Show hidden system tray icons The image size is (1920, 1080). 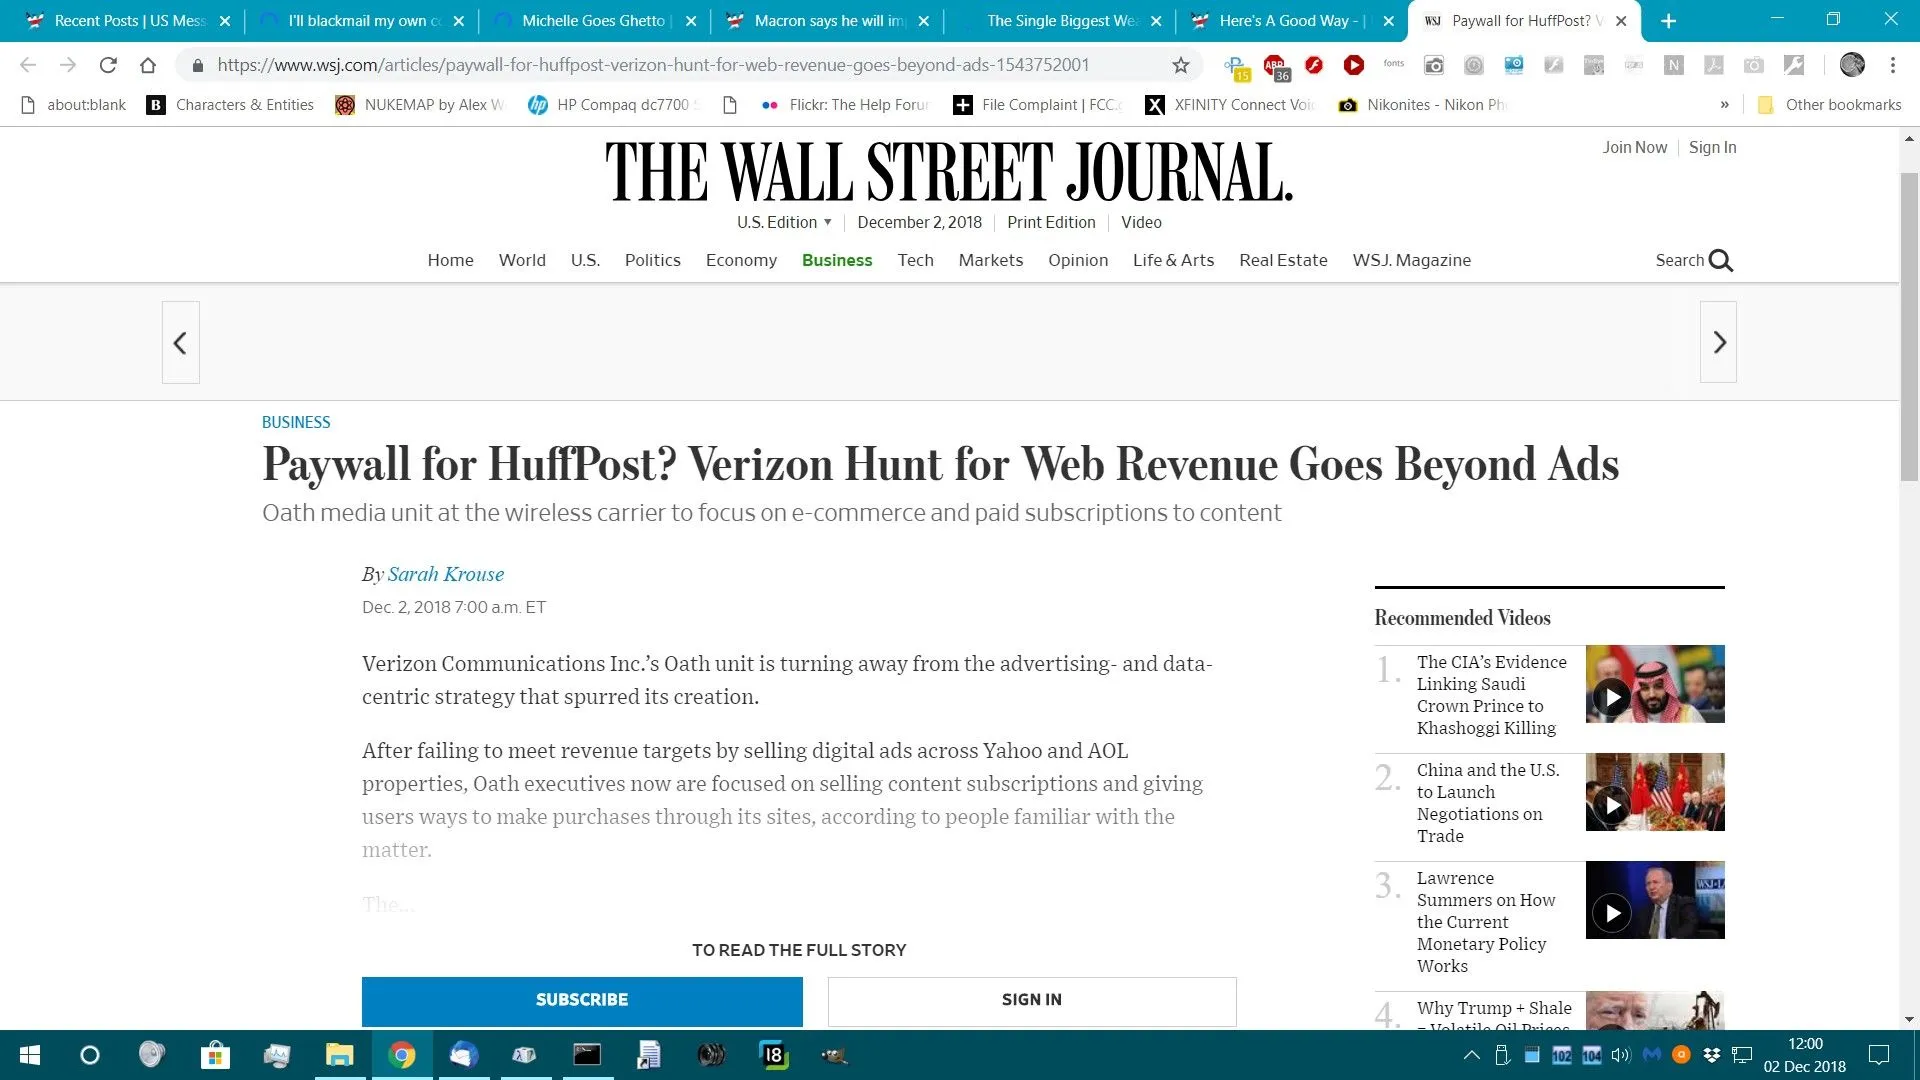click(1471, 1055)
